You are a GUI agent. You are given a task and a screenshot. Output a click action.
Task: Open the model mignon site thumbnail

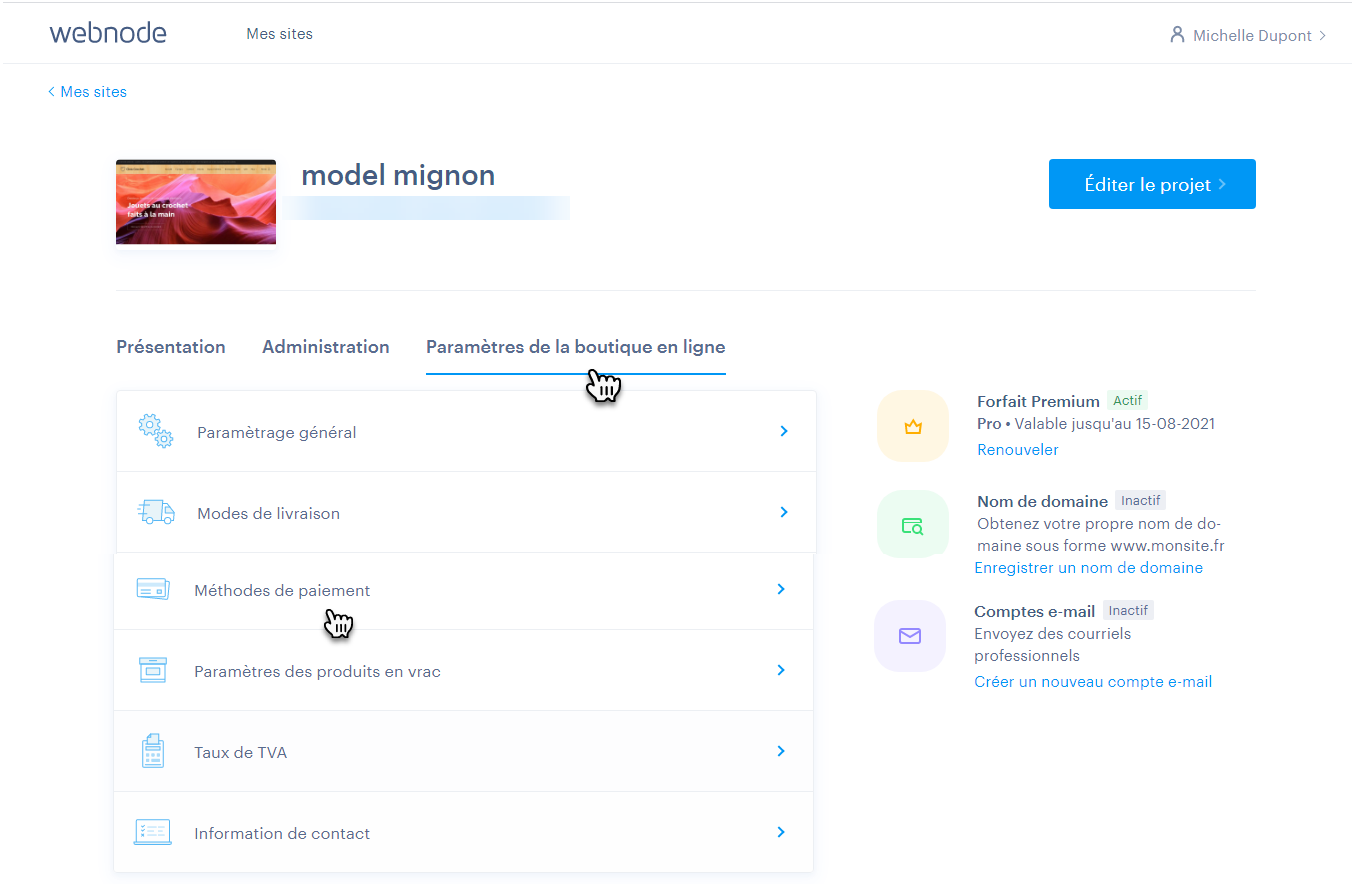point(196,202)
